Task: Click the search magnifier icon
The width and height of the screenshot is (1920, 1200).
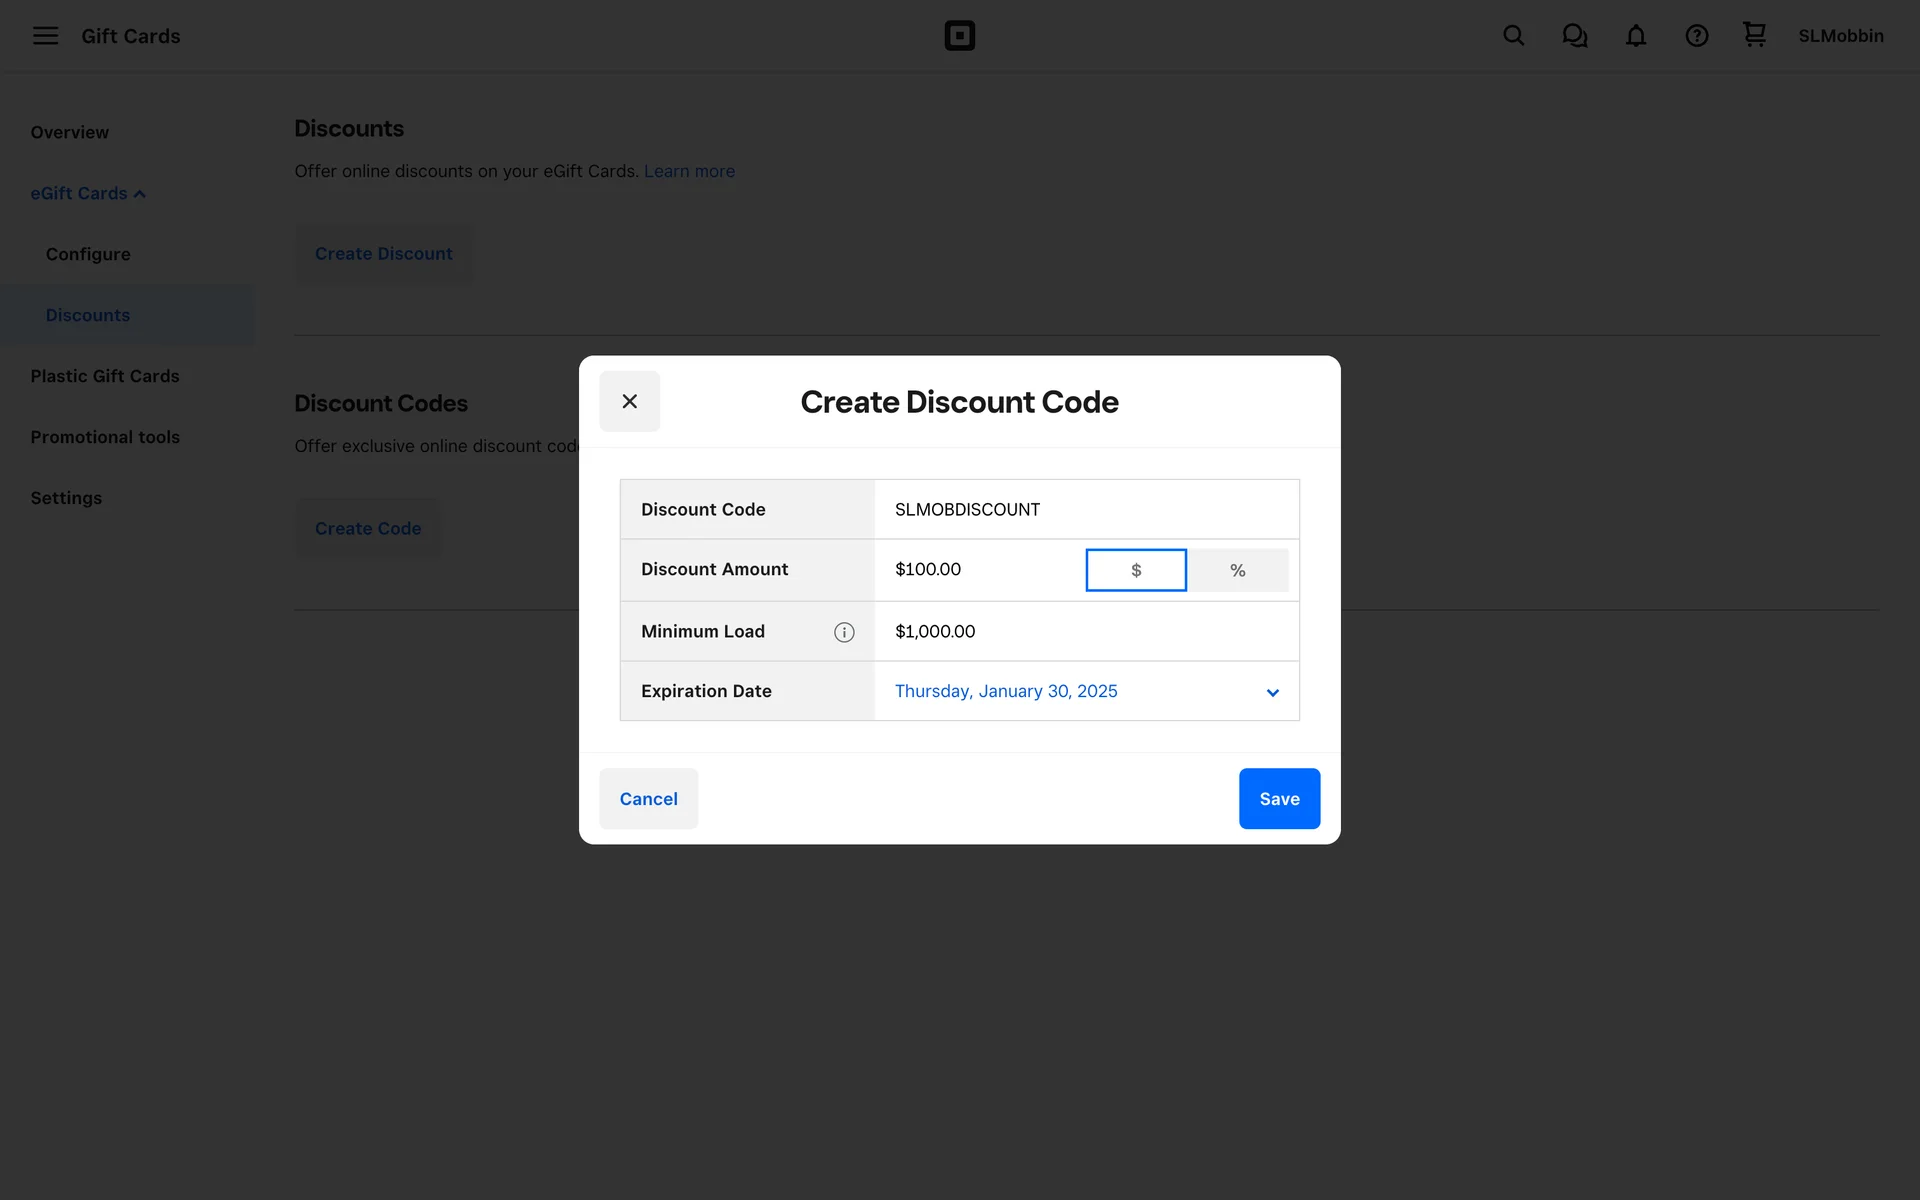Action: tap(1513, 36)
